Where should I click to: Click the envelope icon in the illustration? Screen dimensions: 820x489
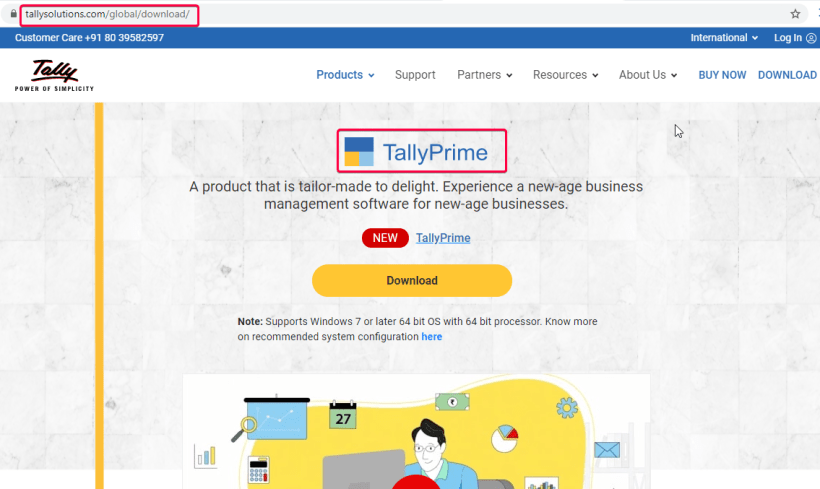[x=607, y=450]
